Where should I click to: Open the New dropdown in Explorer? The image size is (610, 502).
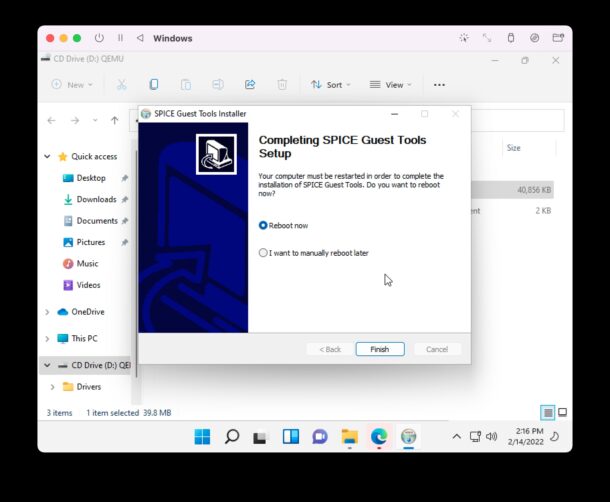pos(72,84)
